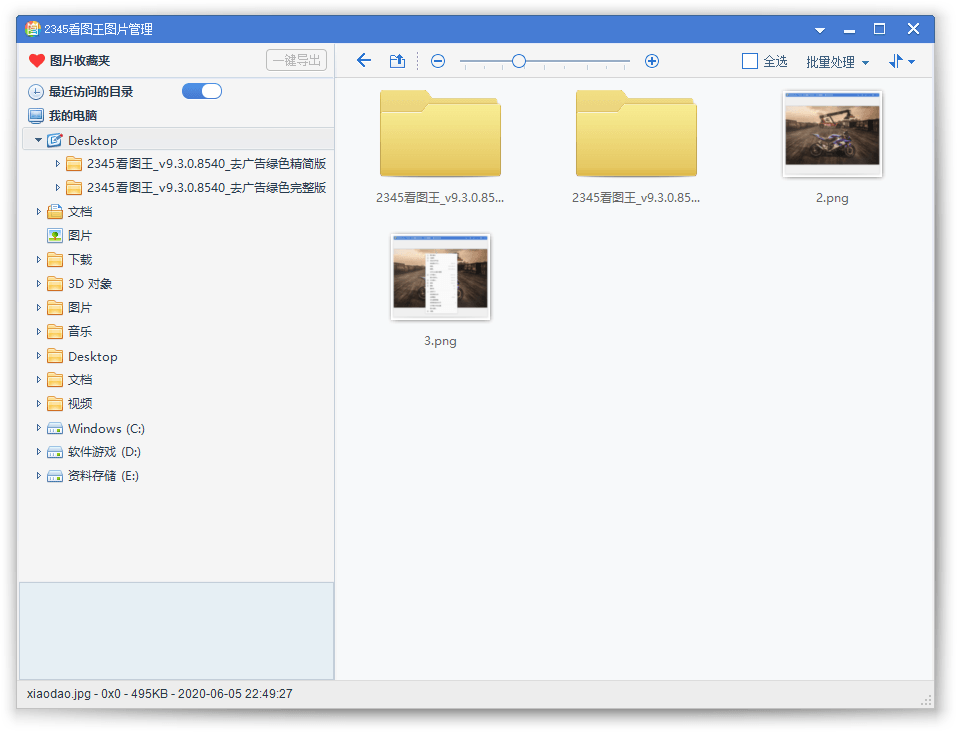957x732 pixels.
Task: Click the zoom out minus icon
Action: click(438, 61)
